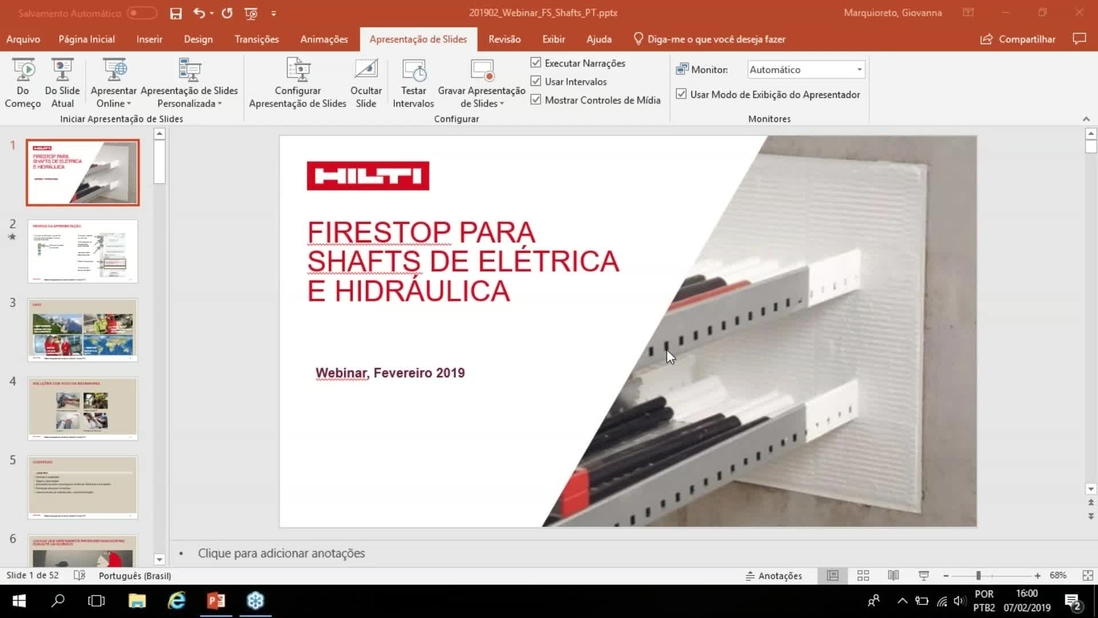This screenshot has width=1098, height=618.
Task: Click zoom slider handle
Action: click(978, 575)
